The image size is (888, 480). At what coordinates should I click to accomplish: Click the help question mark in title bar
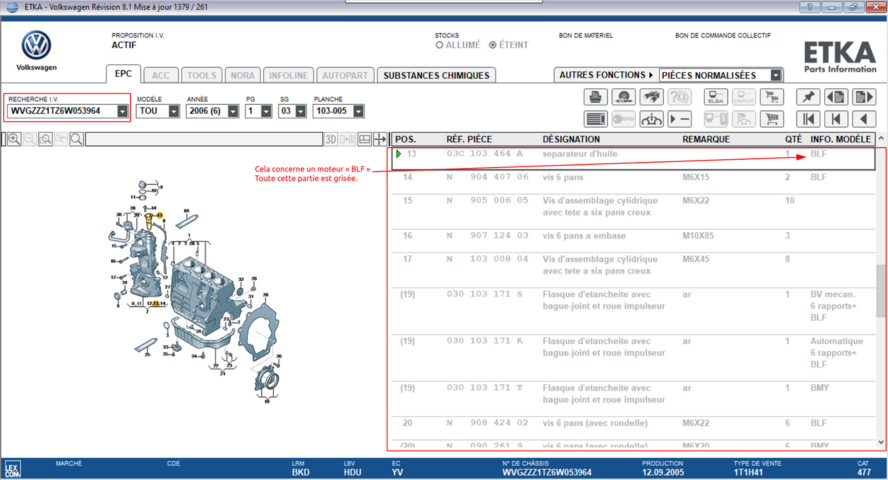pos(810,7)
